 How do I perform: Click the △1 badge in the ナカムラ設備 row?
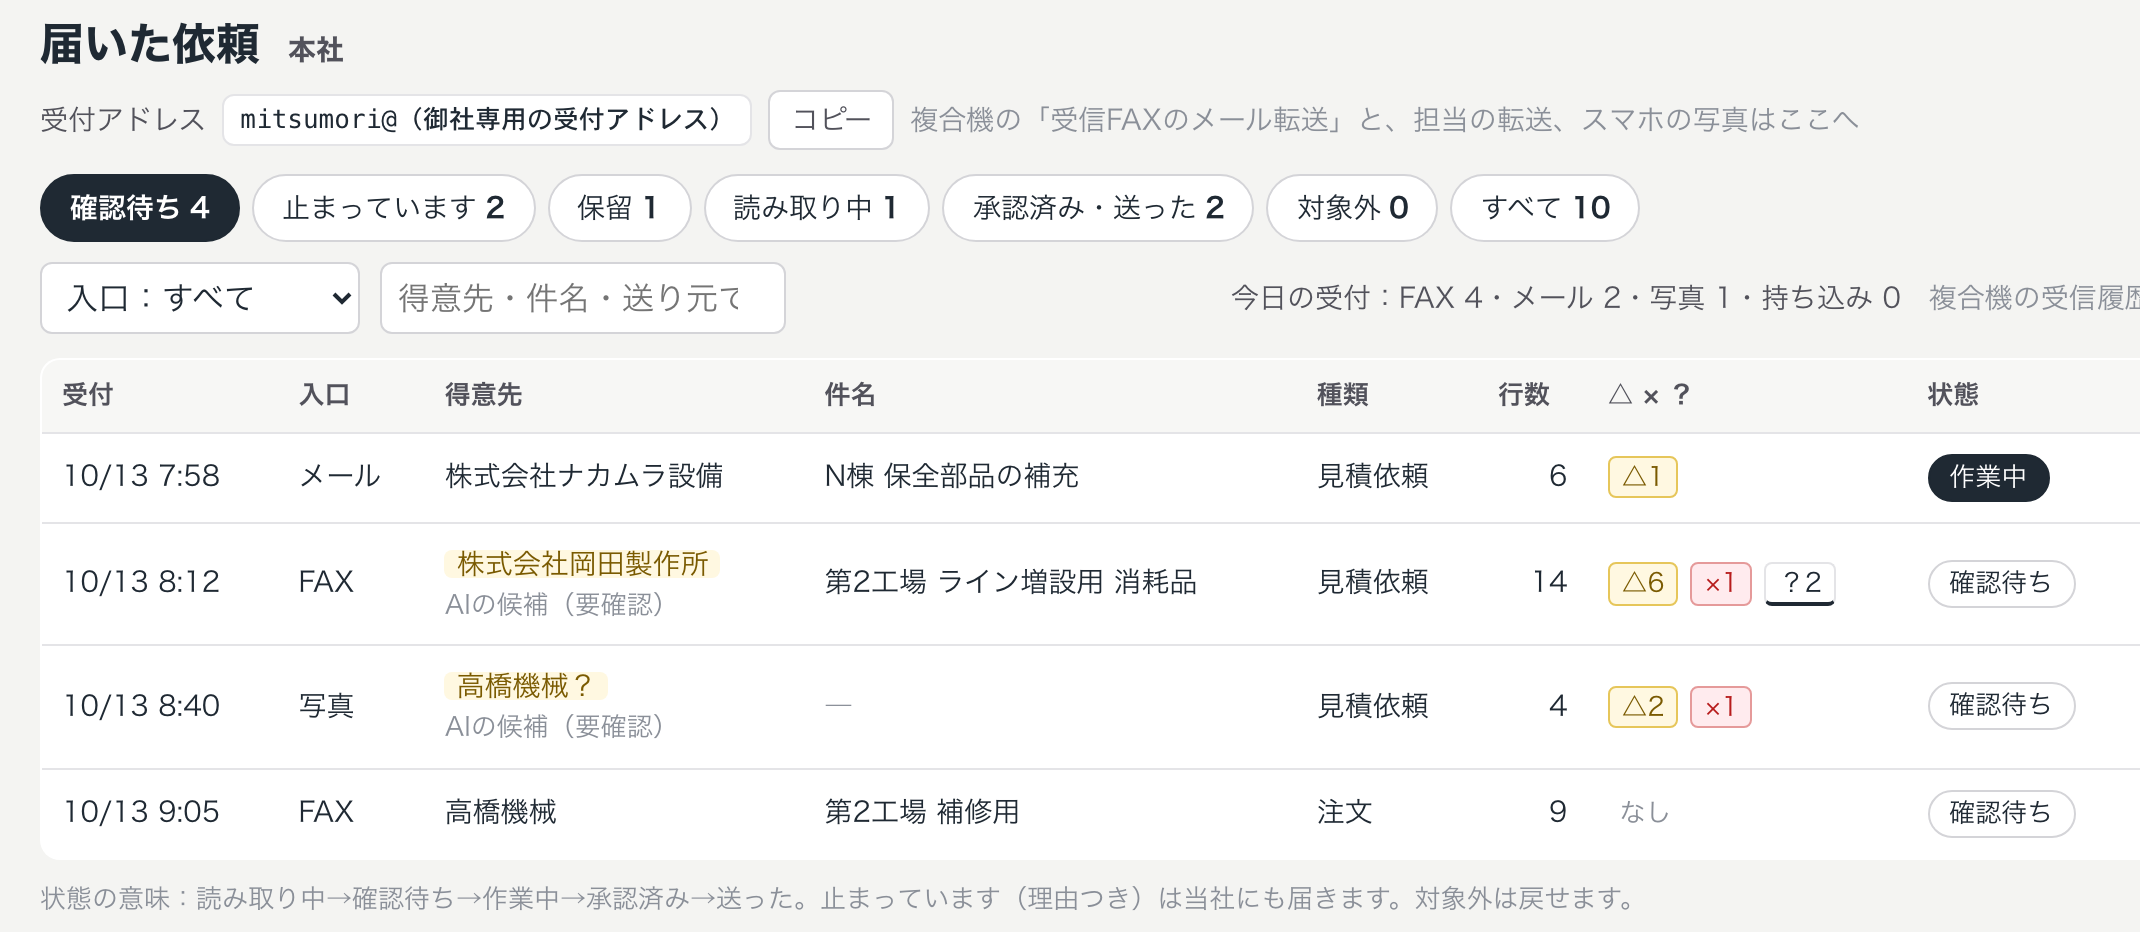click(x=1643, y=477)
